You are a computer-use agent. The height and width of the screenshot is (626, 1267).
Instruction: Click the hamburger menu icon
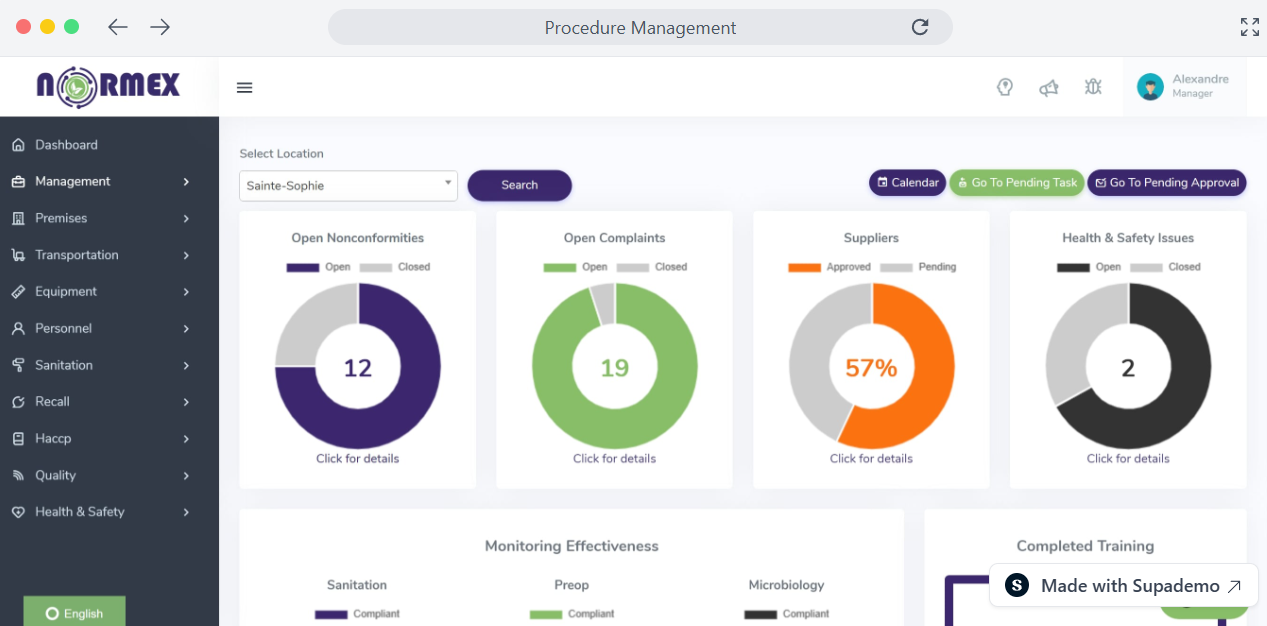coord(244,88)
